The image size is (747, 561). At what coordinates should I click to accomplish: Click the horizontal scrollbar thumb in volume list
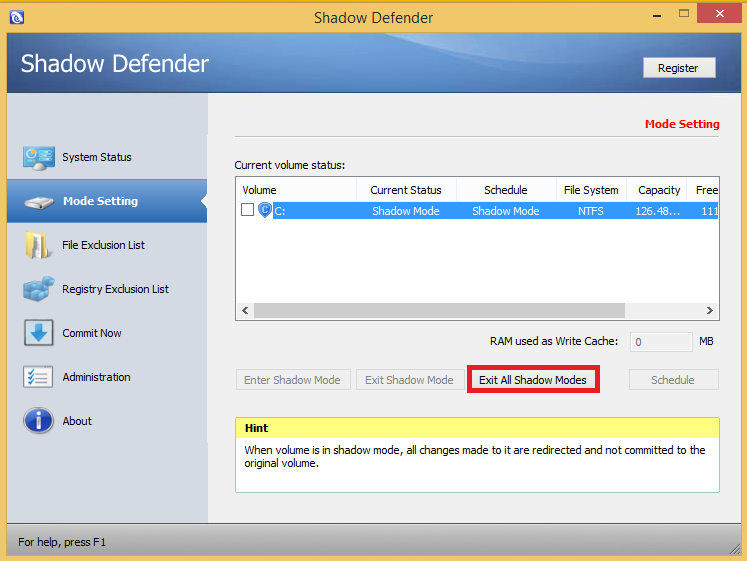click(439, 311)
